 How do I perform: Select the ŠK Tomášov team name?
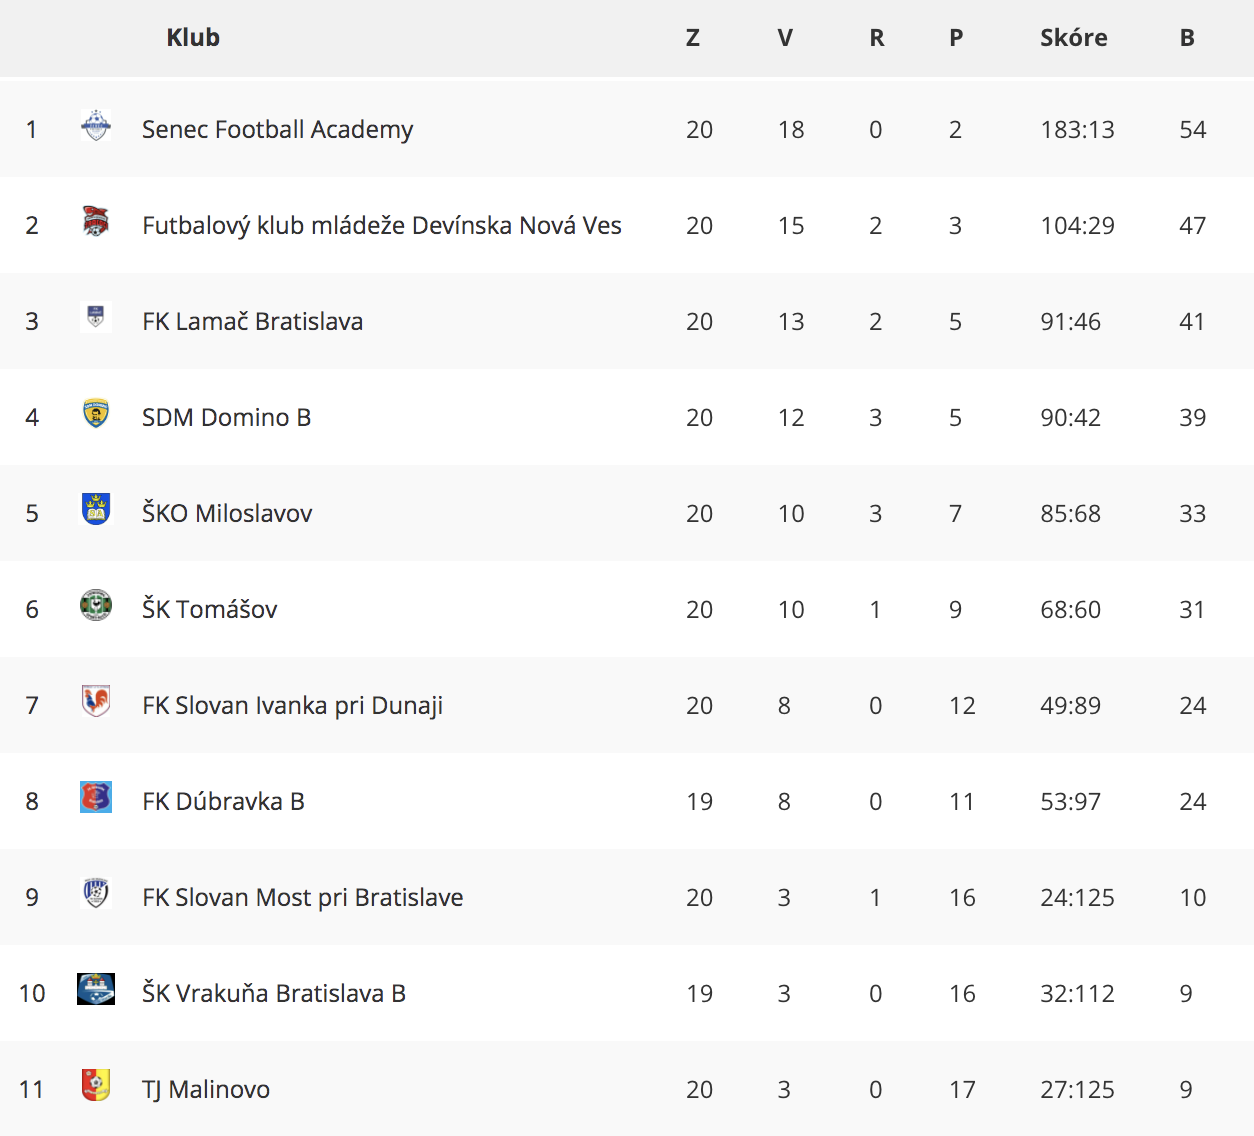[209, 609]
